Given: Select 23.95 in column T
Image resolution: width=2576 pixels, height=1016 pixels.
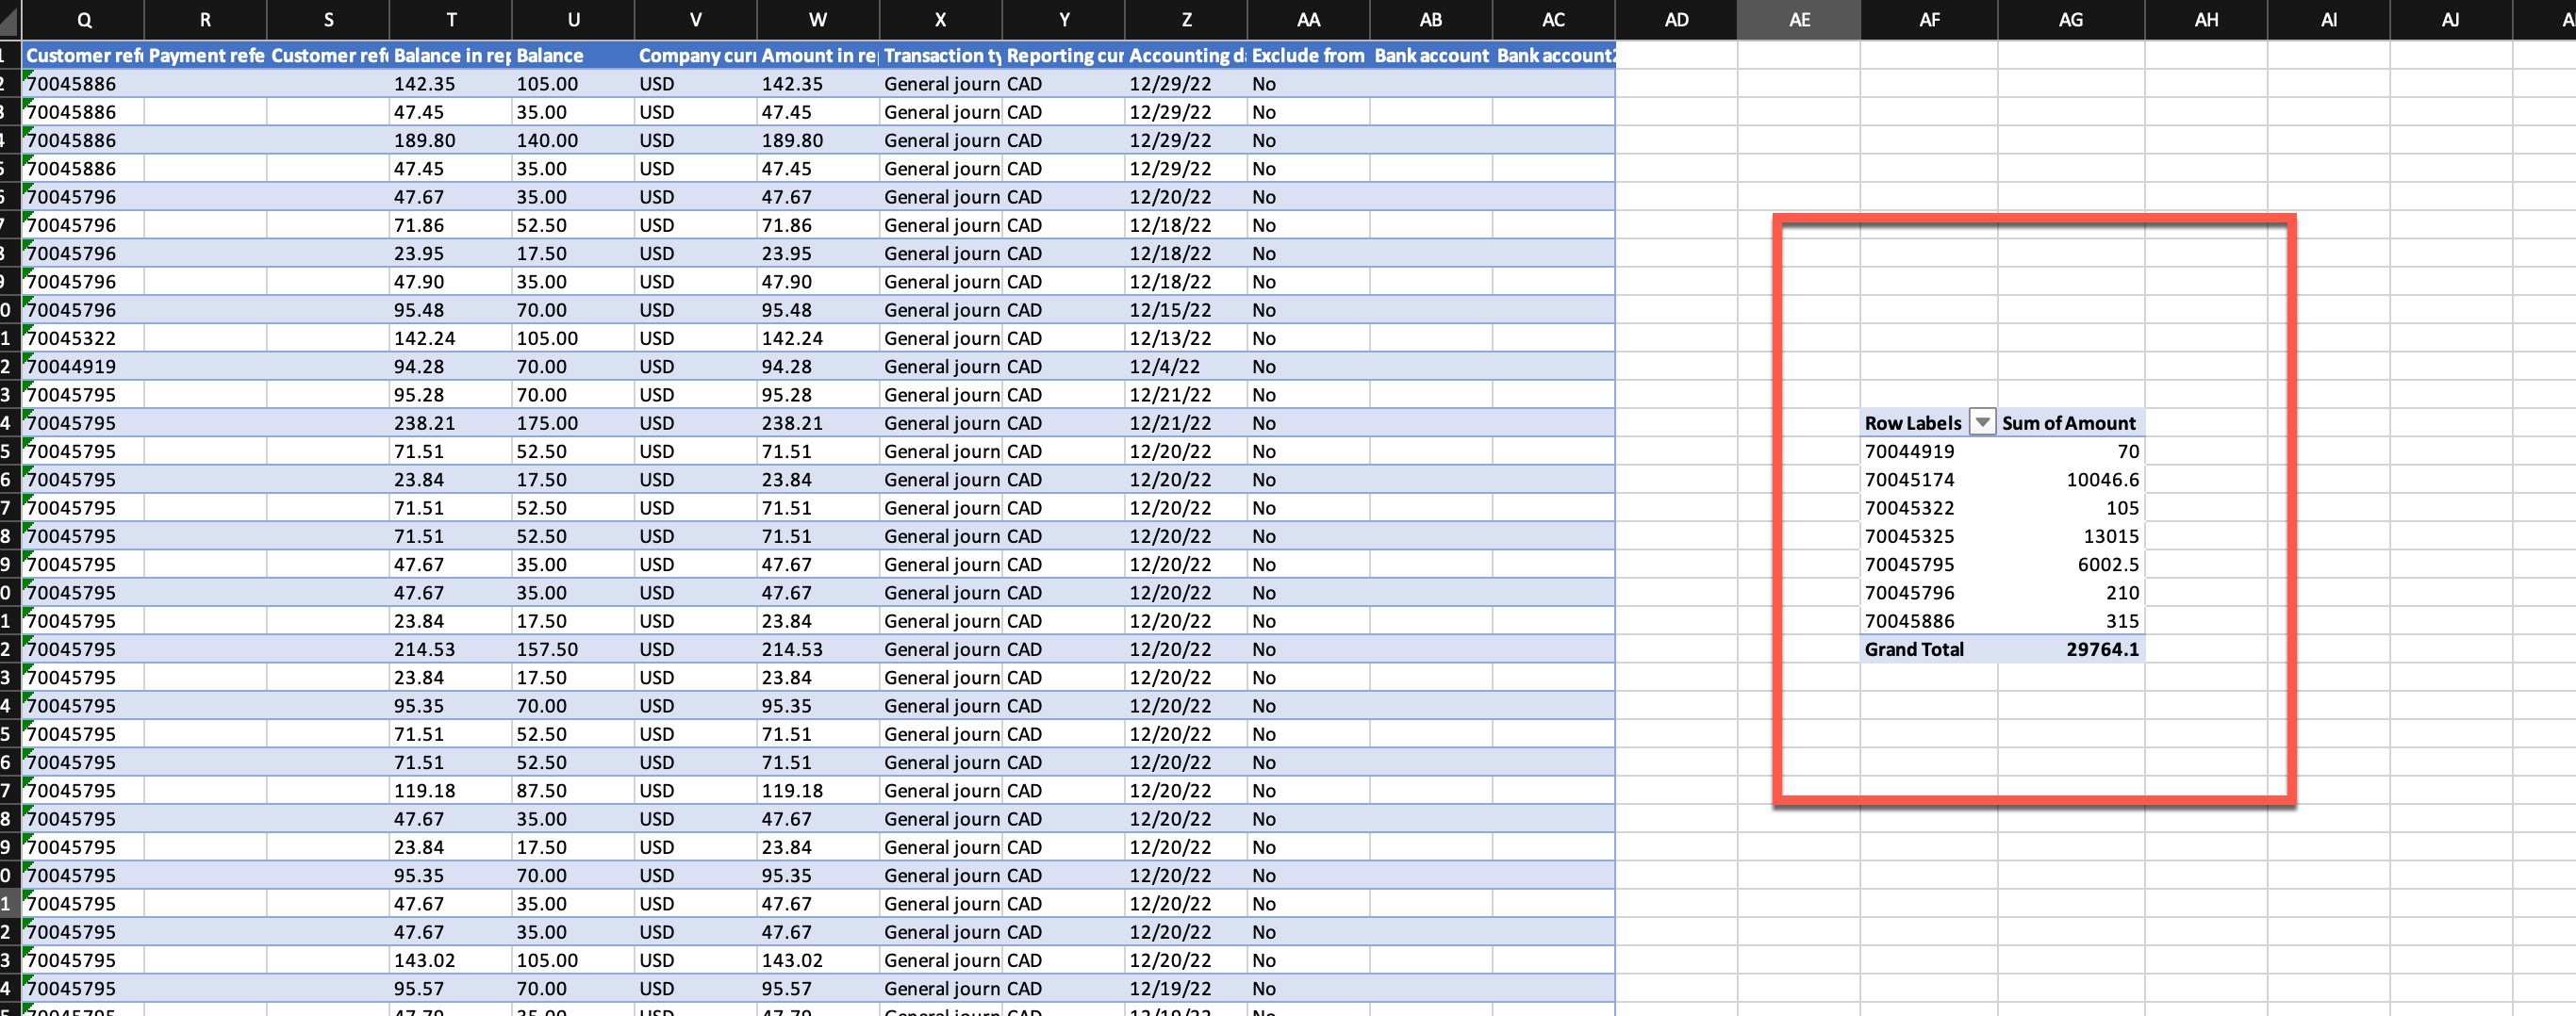Looking at the screenshot, I should (451, 253).
